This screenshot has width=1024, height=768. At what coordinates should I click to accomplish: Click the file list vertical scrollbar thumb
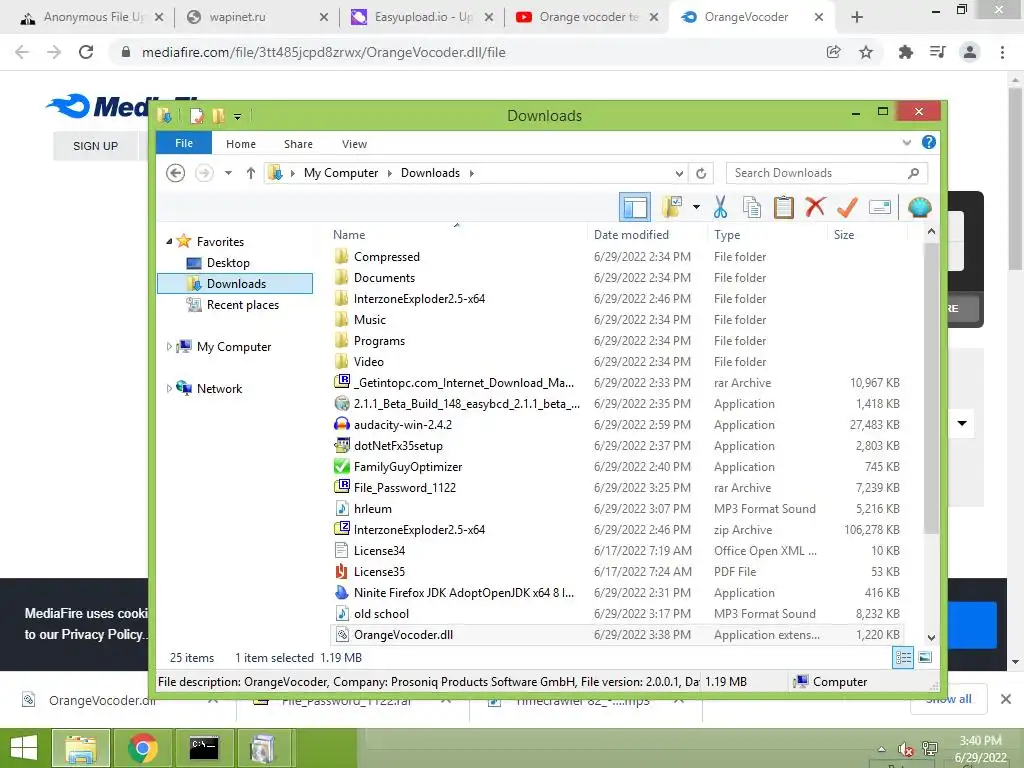[931, 388]
